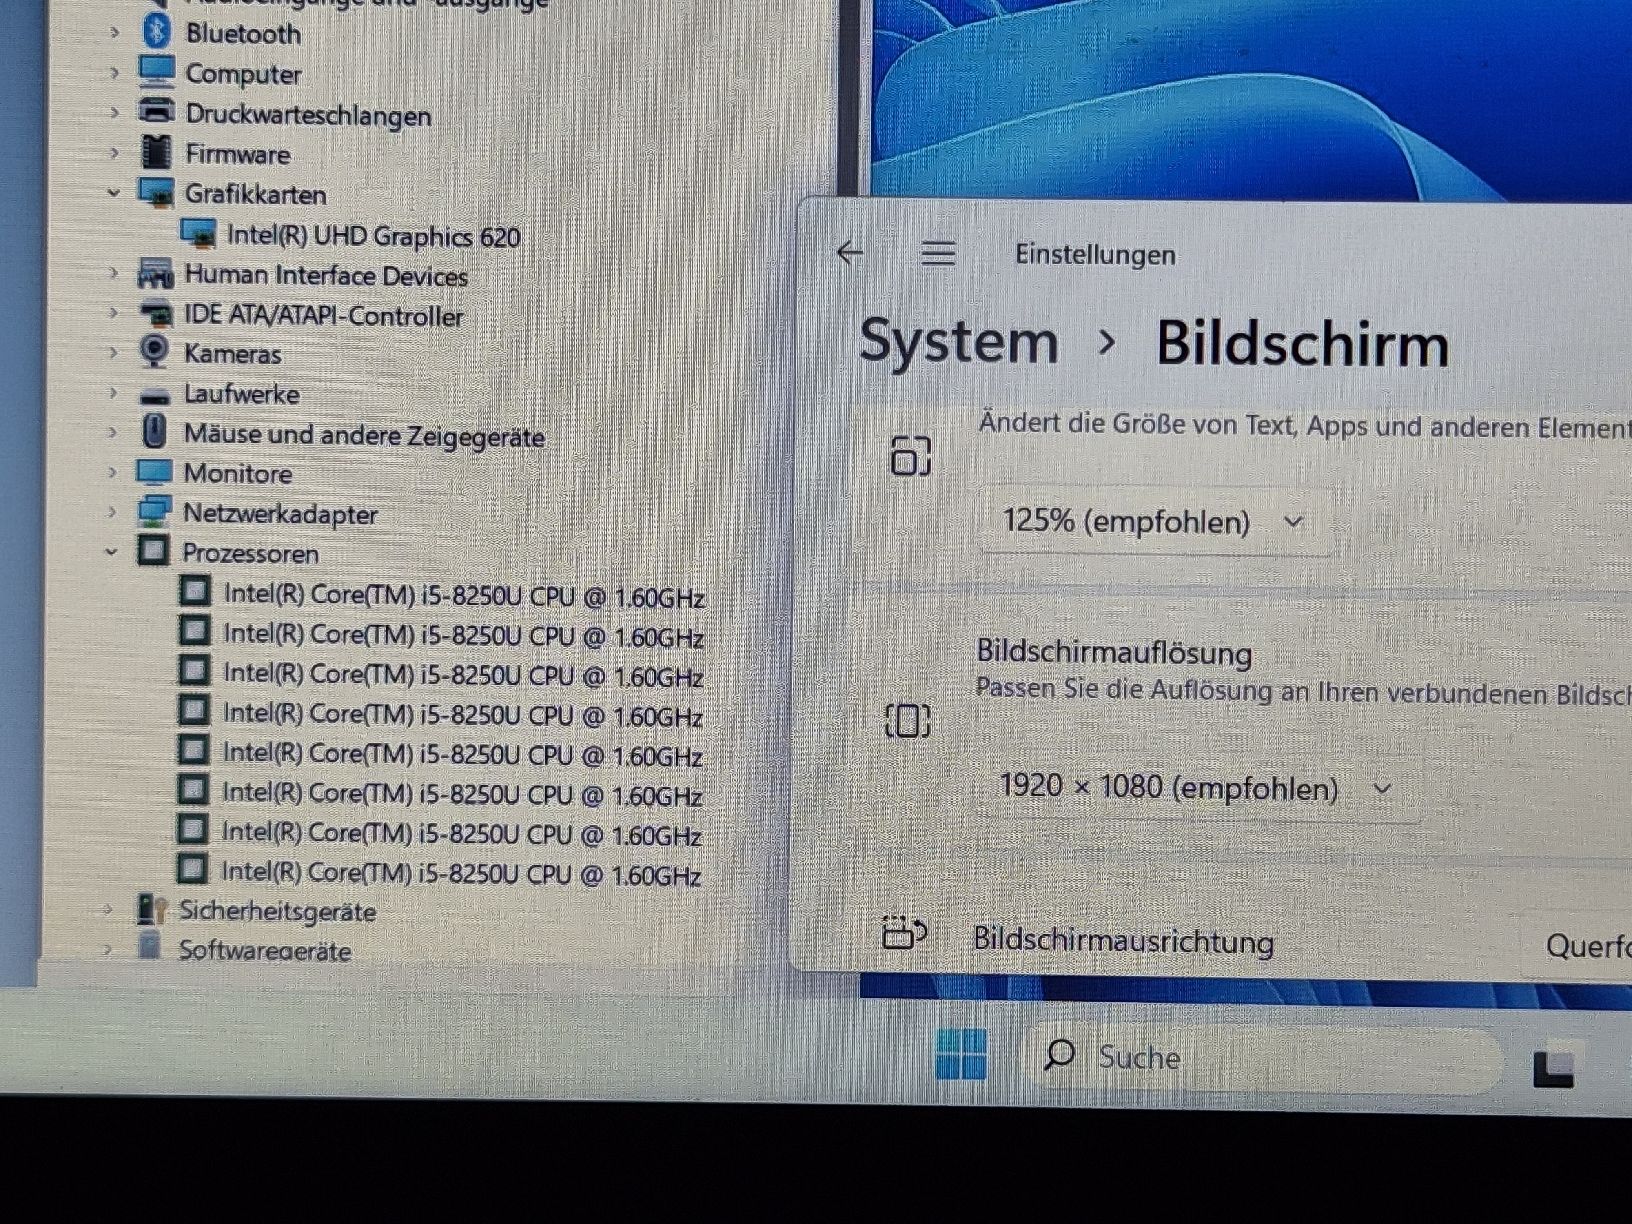Viewport: 1632px width, 1224px height.
Task: Expand the Bluetooth tree node
Action: (114, 33)
